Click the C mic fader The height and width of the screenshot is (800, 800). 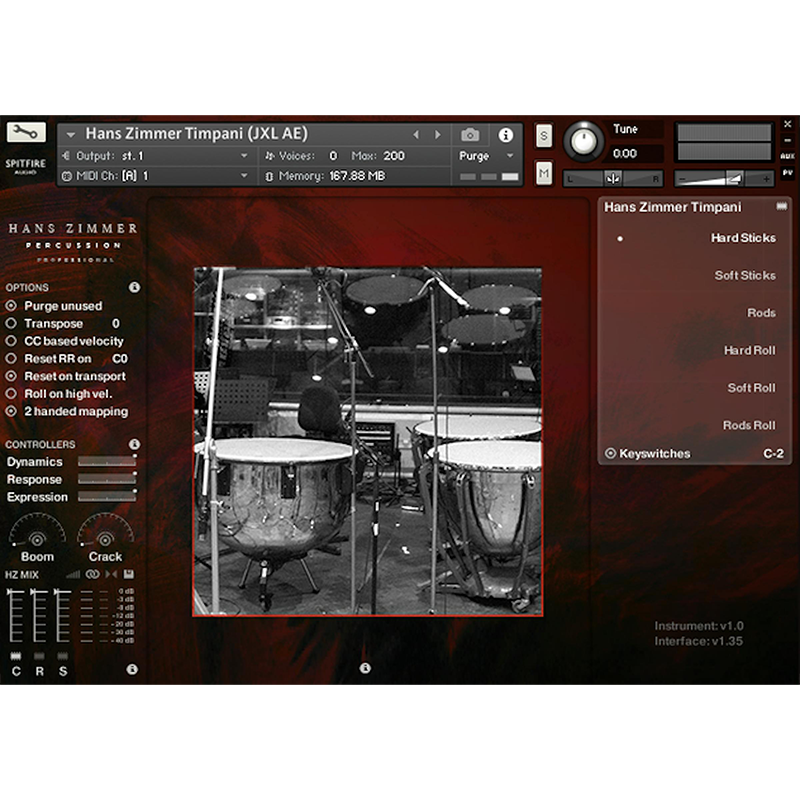[x=16, y=615]
